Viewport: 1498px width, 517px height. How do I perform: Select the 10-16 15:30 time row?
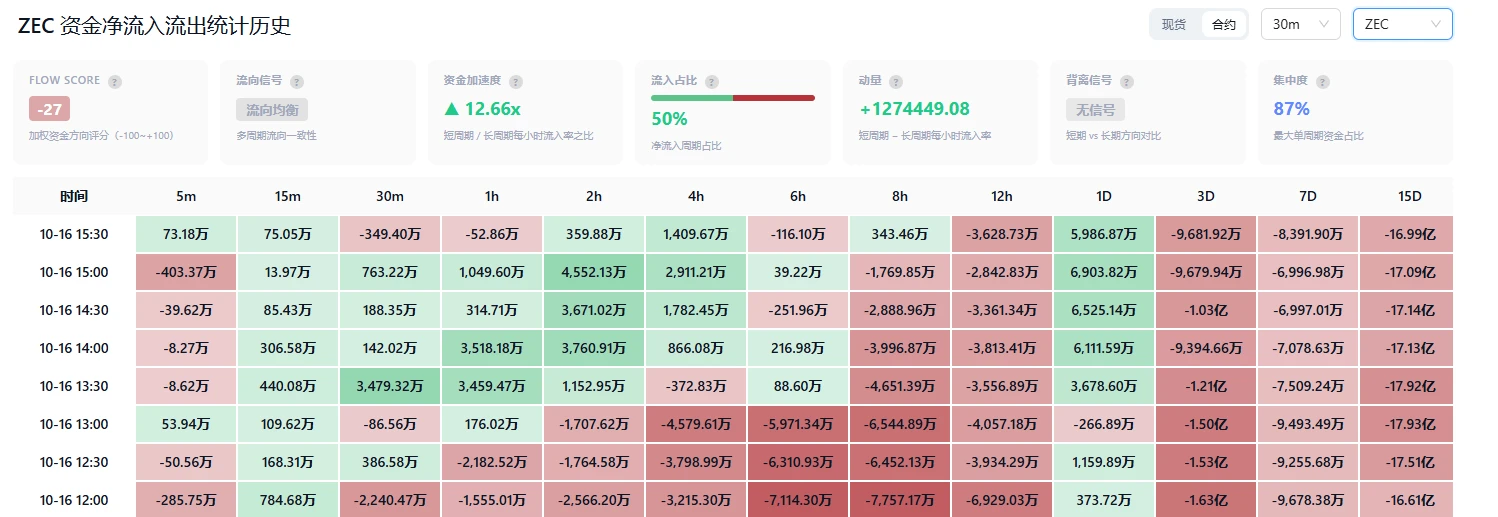pyautogui.click(x=733, y=234)
